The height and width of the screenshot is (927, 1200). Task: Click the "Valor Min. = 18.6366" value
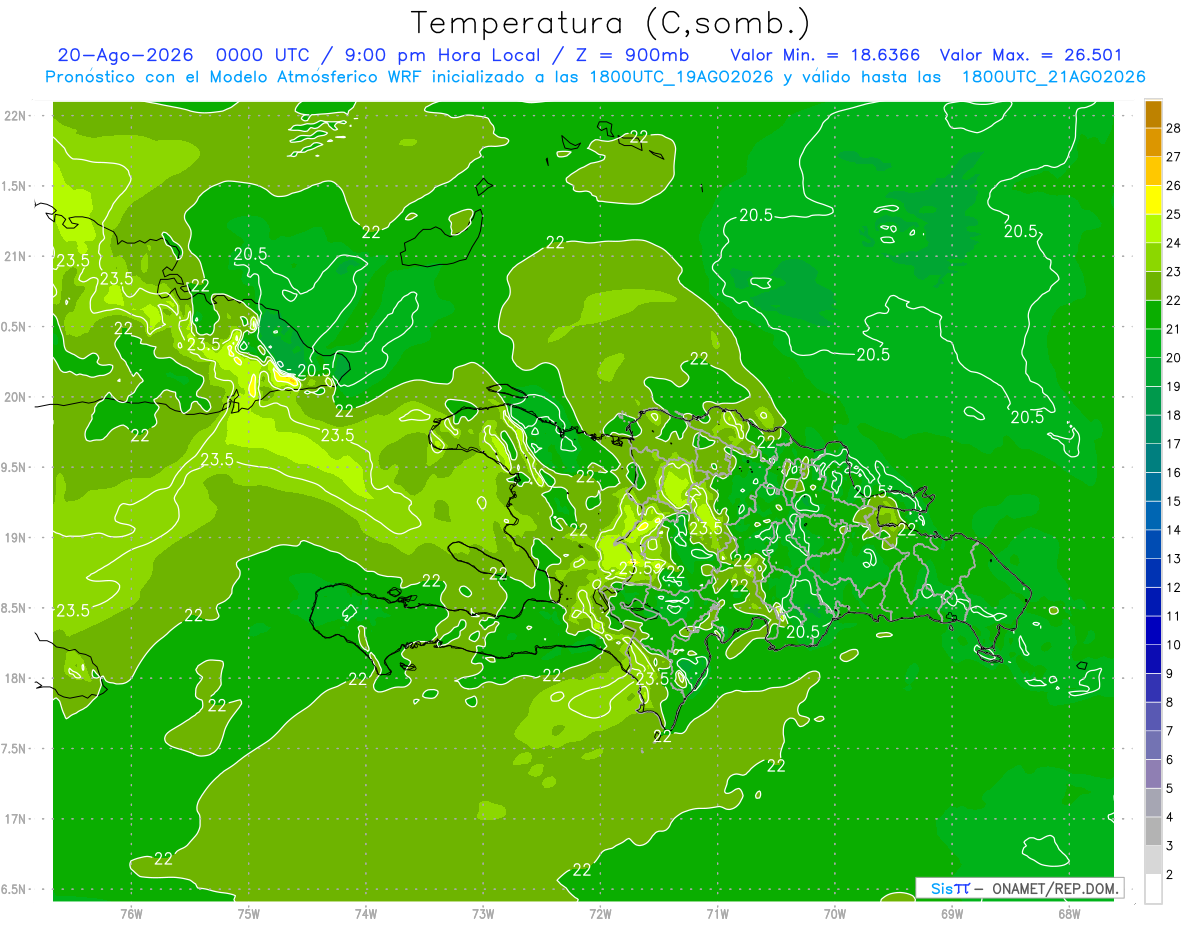pyautogui.click(x=825, y=55)
